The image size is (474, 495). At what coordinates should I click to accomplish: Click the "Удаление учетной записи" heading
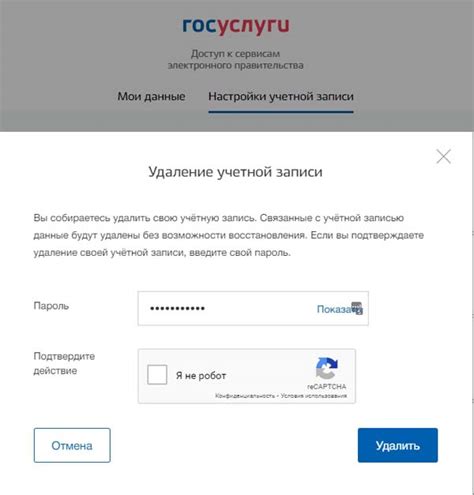[235, 172]
